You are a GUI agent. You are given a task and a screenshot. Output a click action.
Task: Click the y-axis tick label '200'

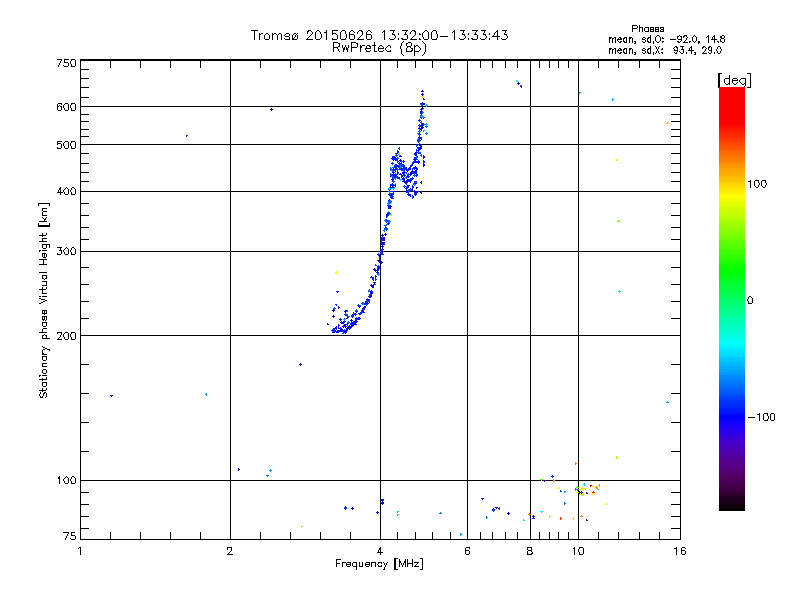coord(66,336)
